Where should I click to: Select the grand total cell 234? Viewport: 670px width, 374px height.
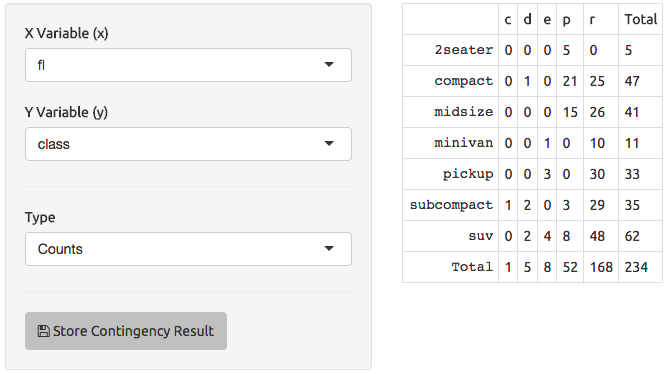tap(636, 267)
